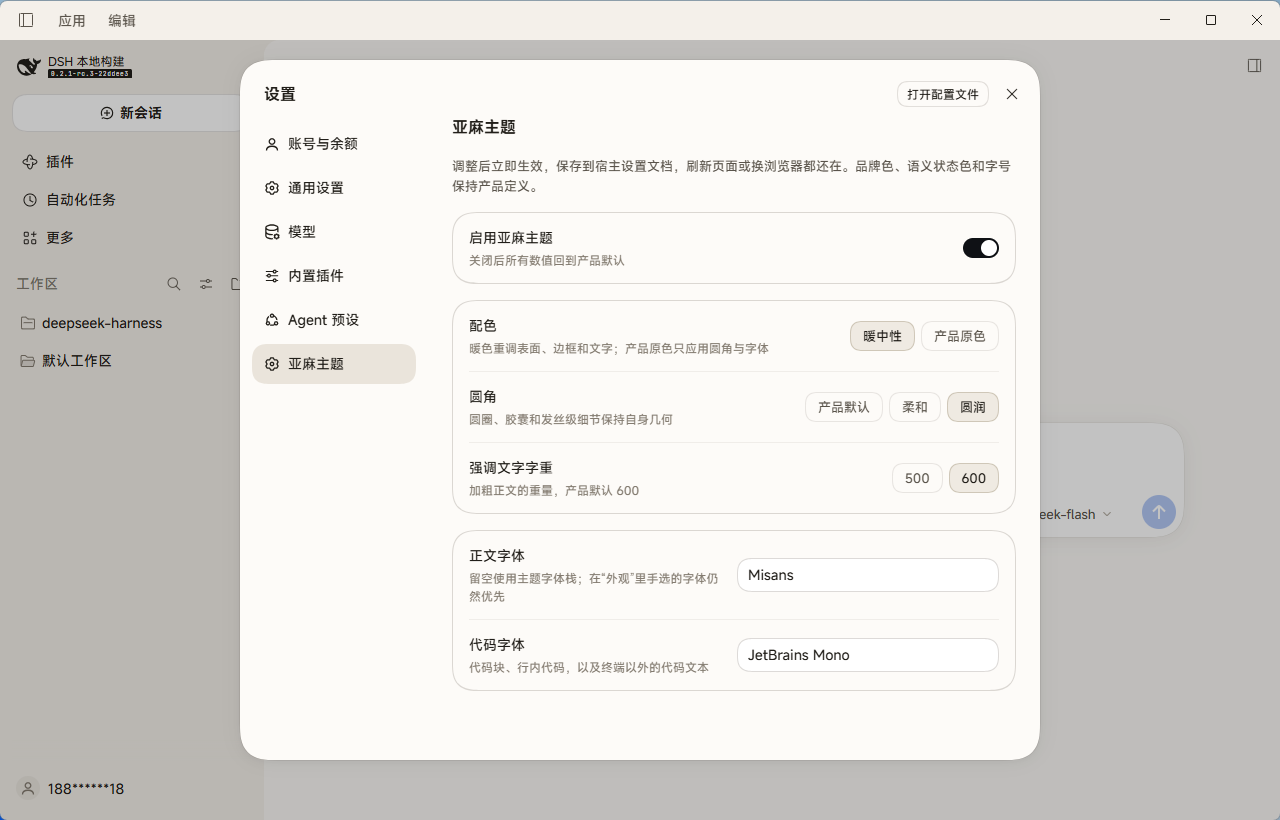Choose 圆润 corner radius
Image resolution: width=1280 pixels, height=820 pixels.
pyautogui.click(x=973, y=407)
